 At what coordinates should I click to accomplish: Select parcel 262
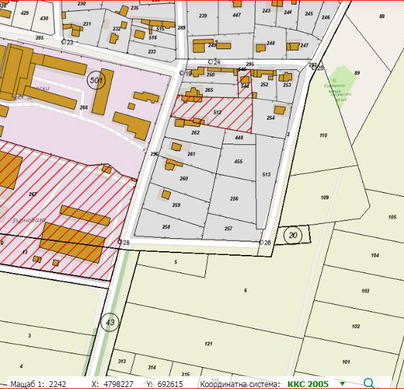click(x=195, y=132)
